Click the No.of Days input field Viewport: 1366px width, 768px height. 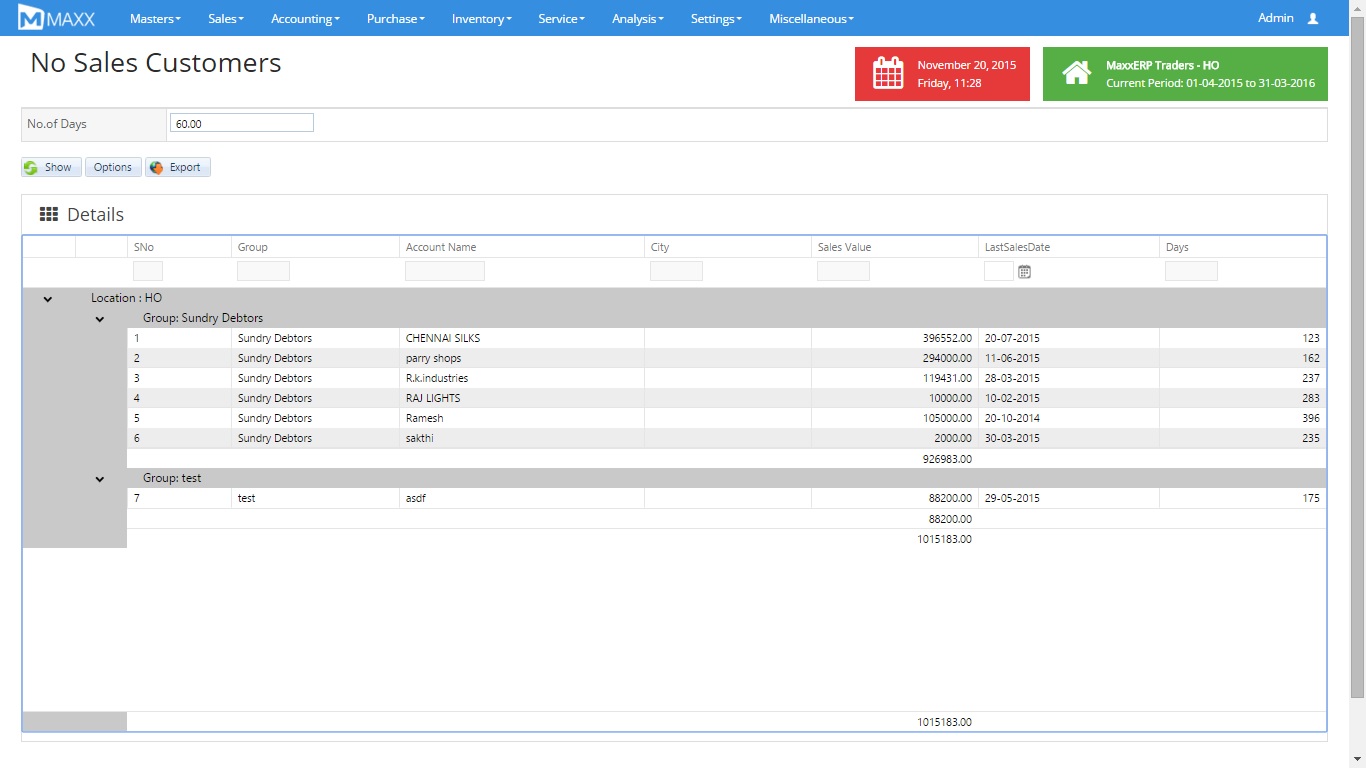(x=241, y=123)
